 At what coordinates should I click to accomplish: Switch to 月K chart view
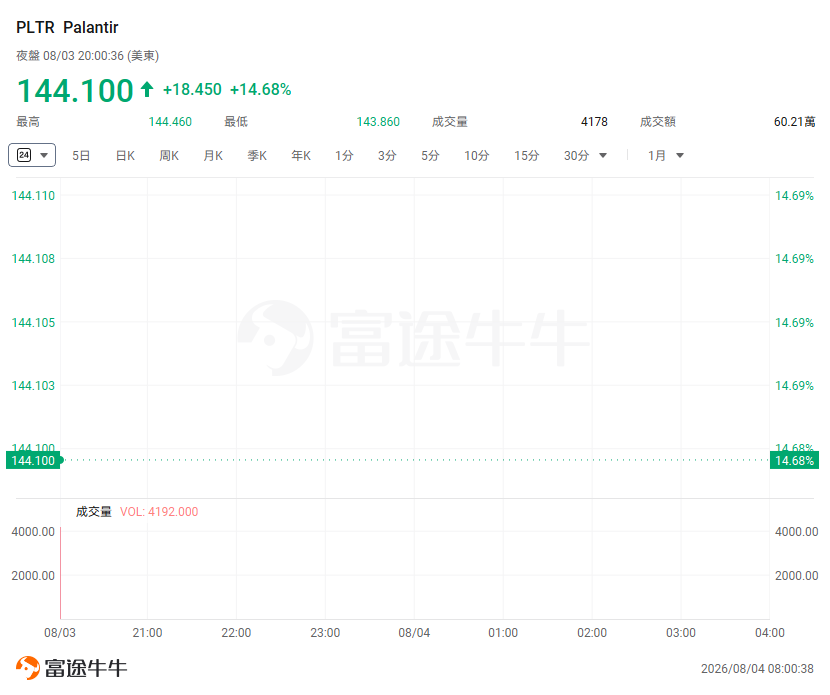pos(213,156)
